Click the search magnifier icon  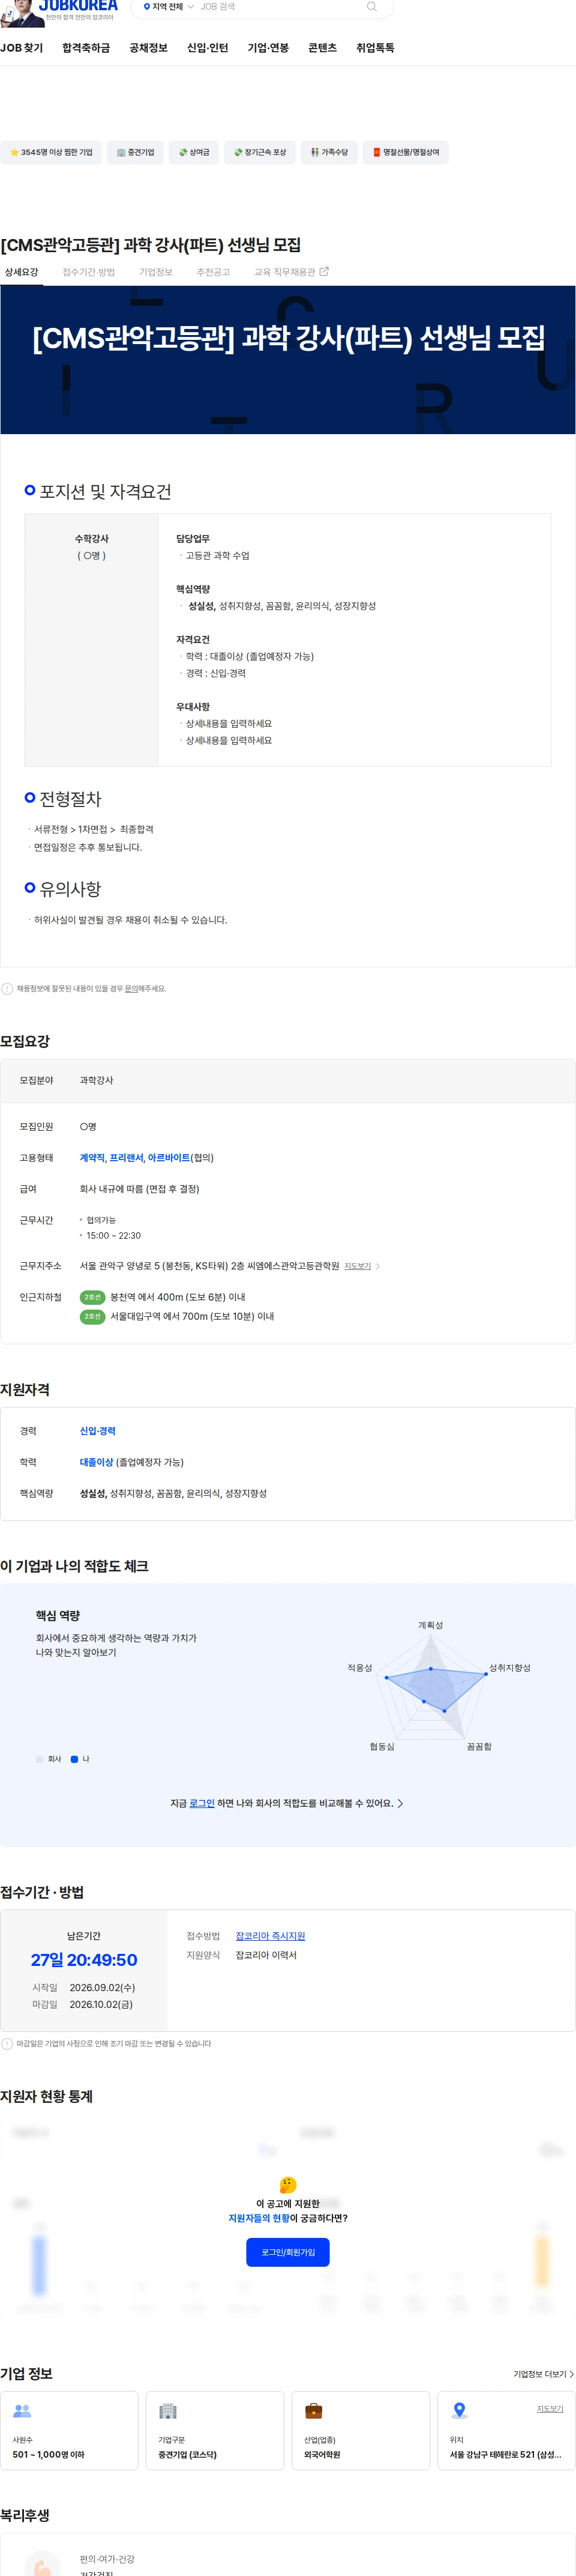click(x=372, y=6)
